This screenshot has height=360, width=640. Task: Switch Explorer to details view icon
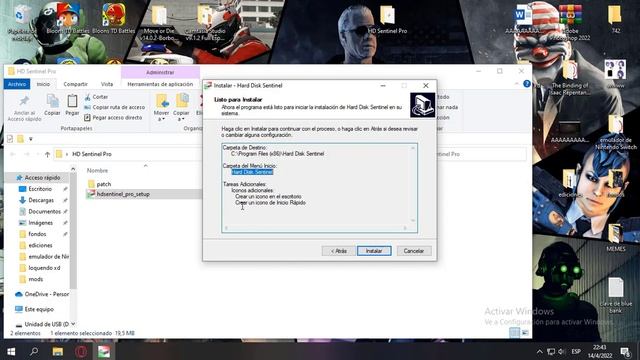tap(515, 333)
